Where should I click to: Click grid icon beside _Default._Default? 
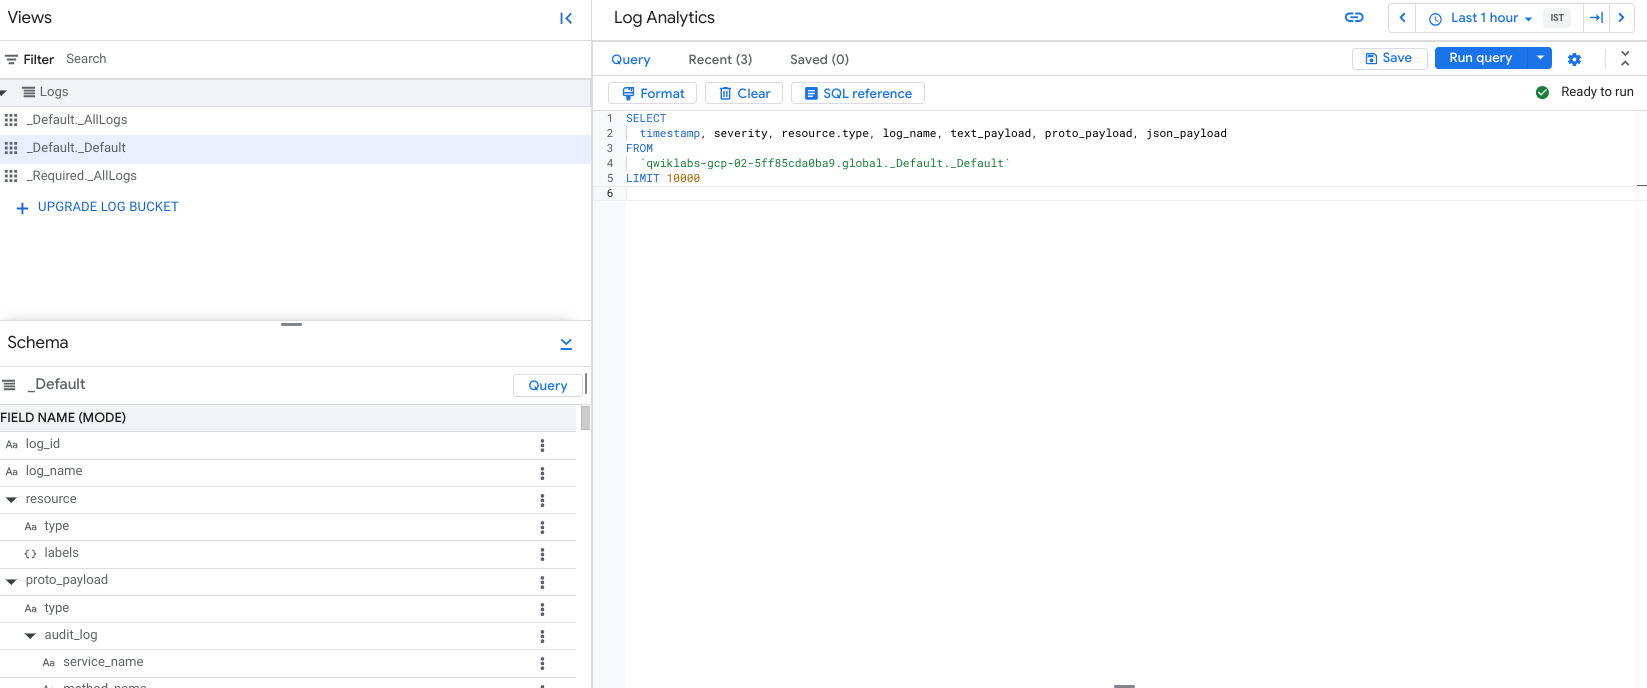[x=11, y=148]
